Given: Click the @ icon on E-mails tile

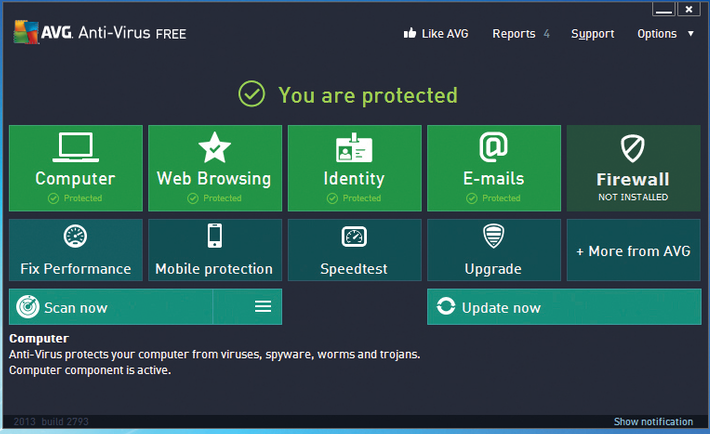Looking at the screenshot, I should point(494,147).
